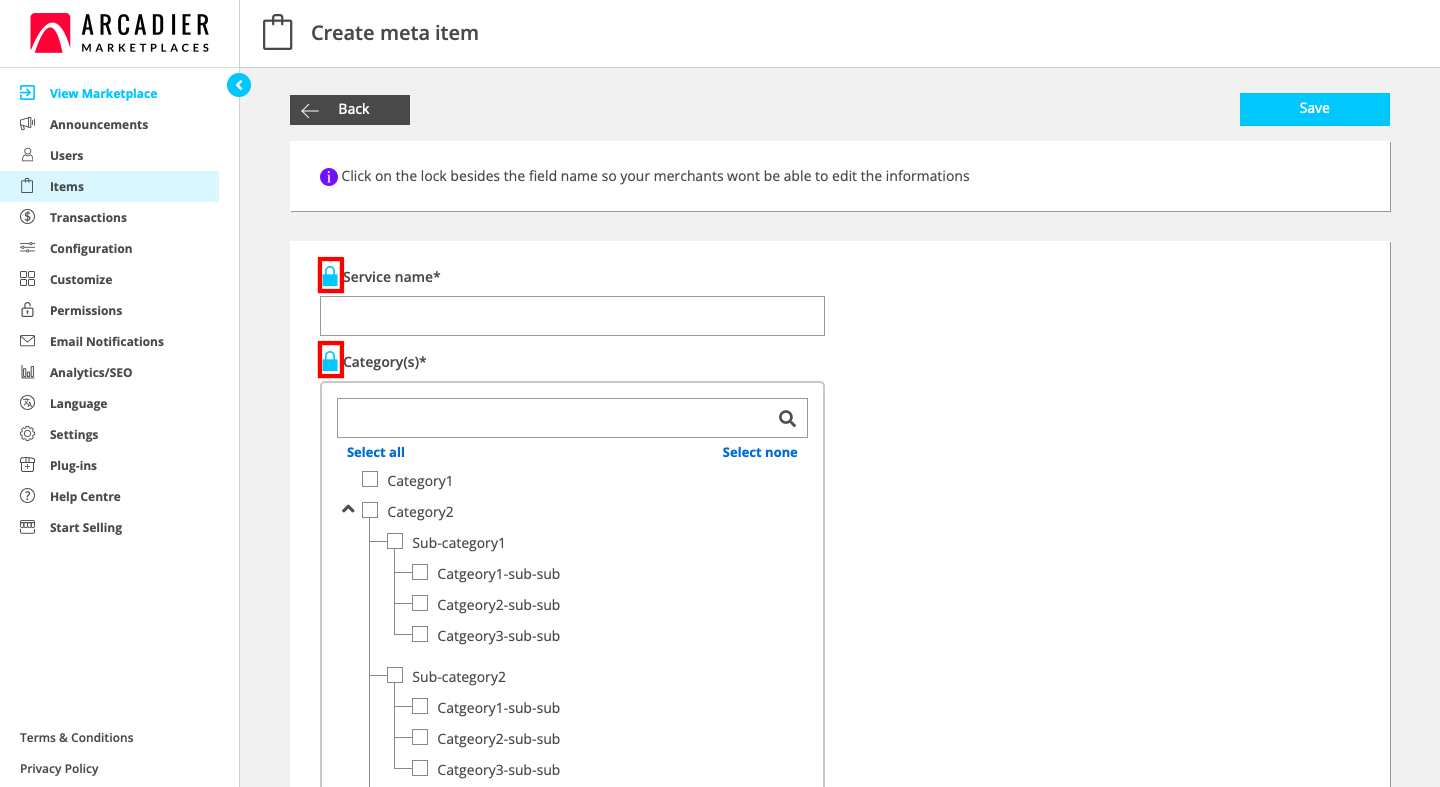The width and height of the screenshot is (1440, 787).
Task: Open the Start Selling menu item
Action: click(86, 527)
